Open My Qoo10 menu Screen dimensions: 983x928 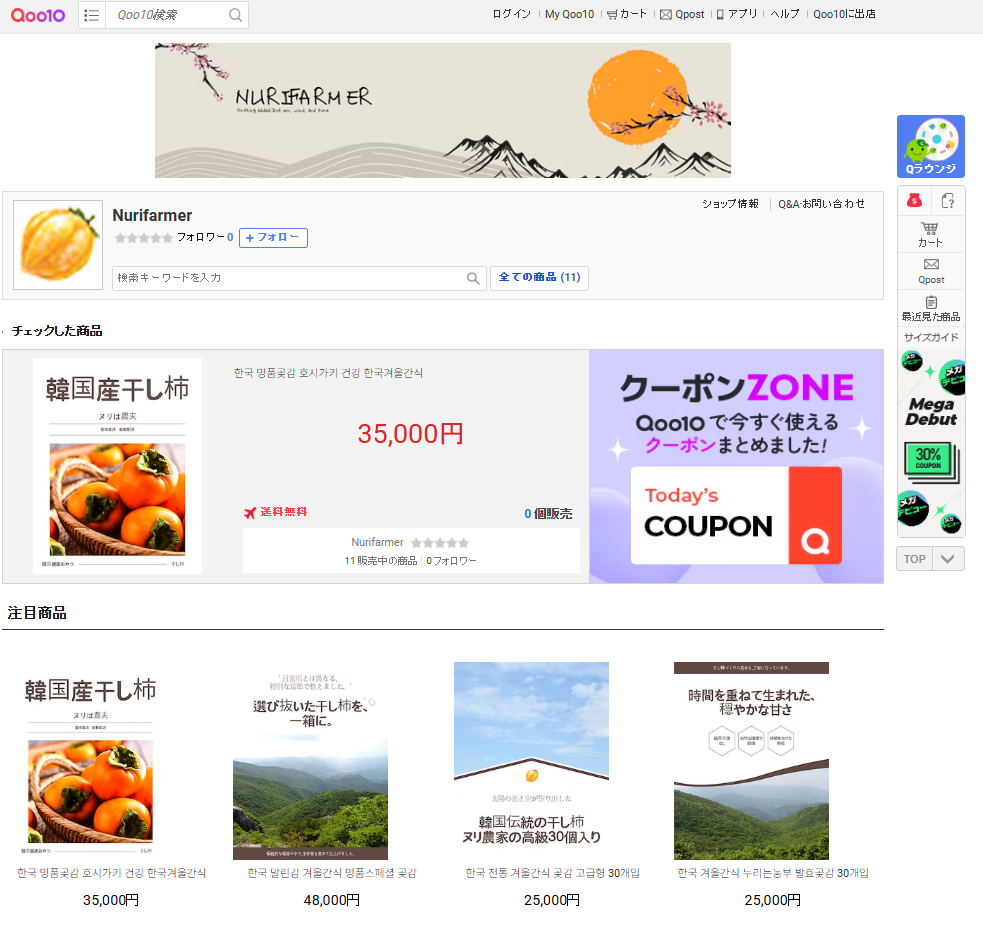[569, 14]
